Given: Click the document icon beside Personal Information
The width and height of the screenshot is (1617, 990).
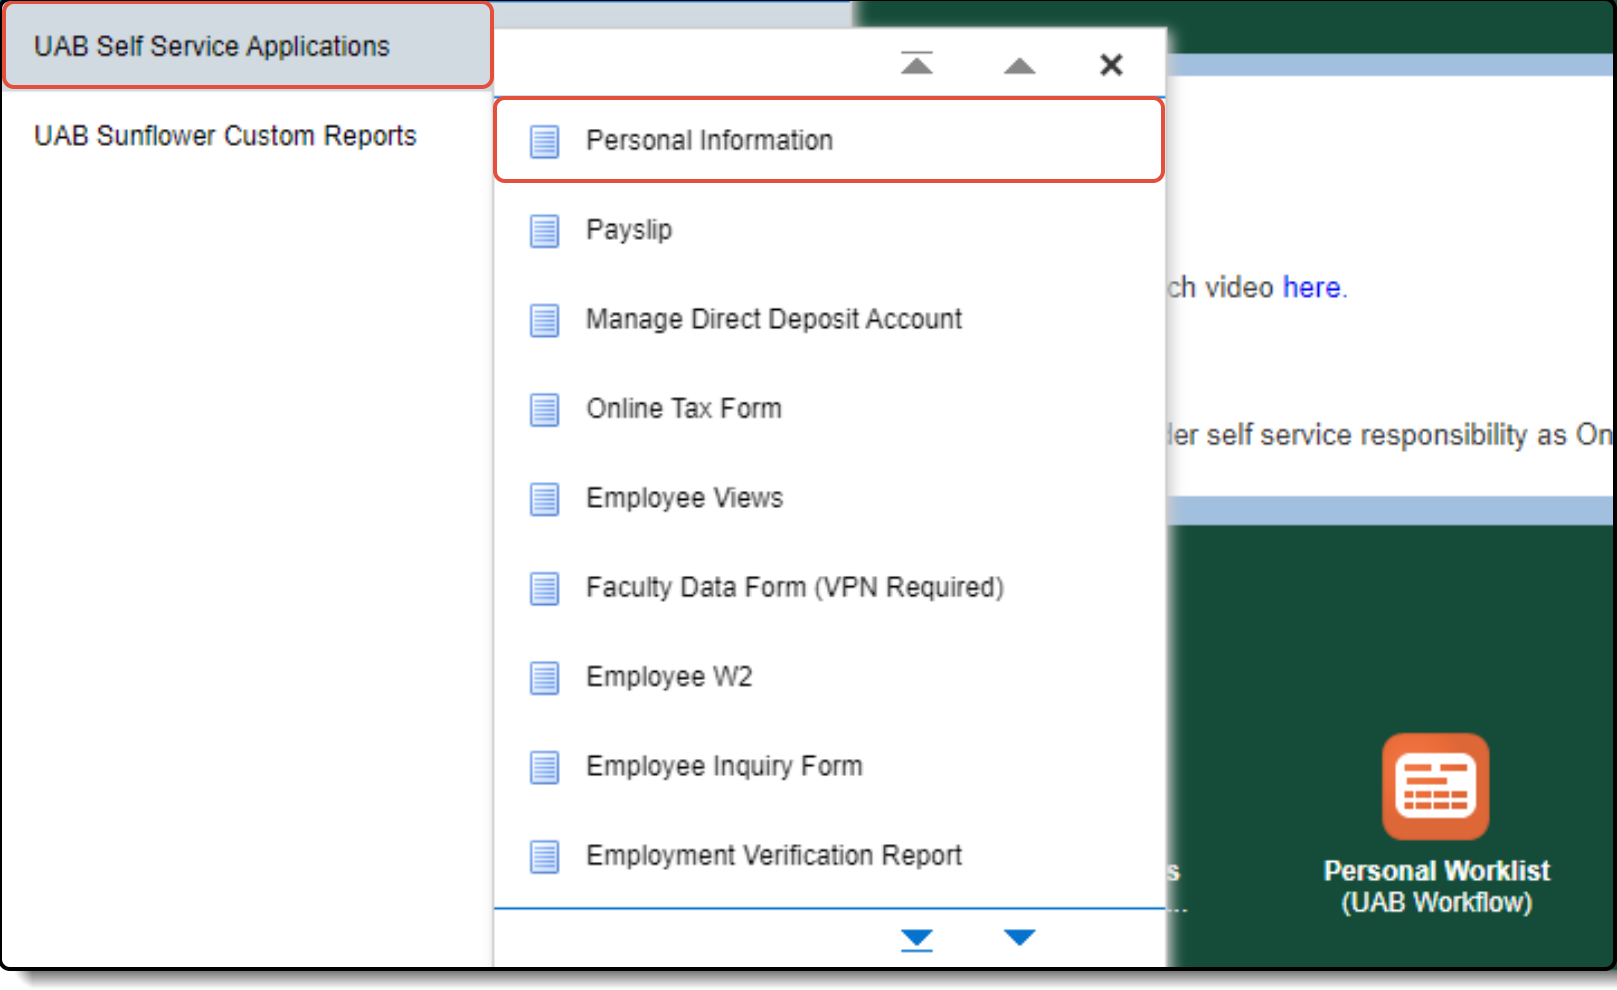Looking at the screenshot, I should point(544,142).
